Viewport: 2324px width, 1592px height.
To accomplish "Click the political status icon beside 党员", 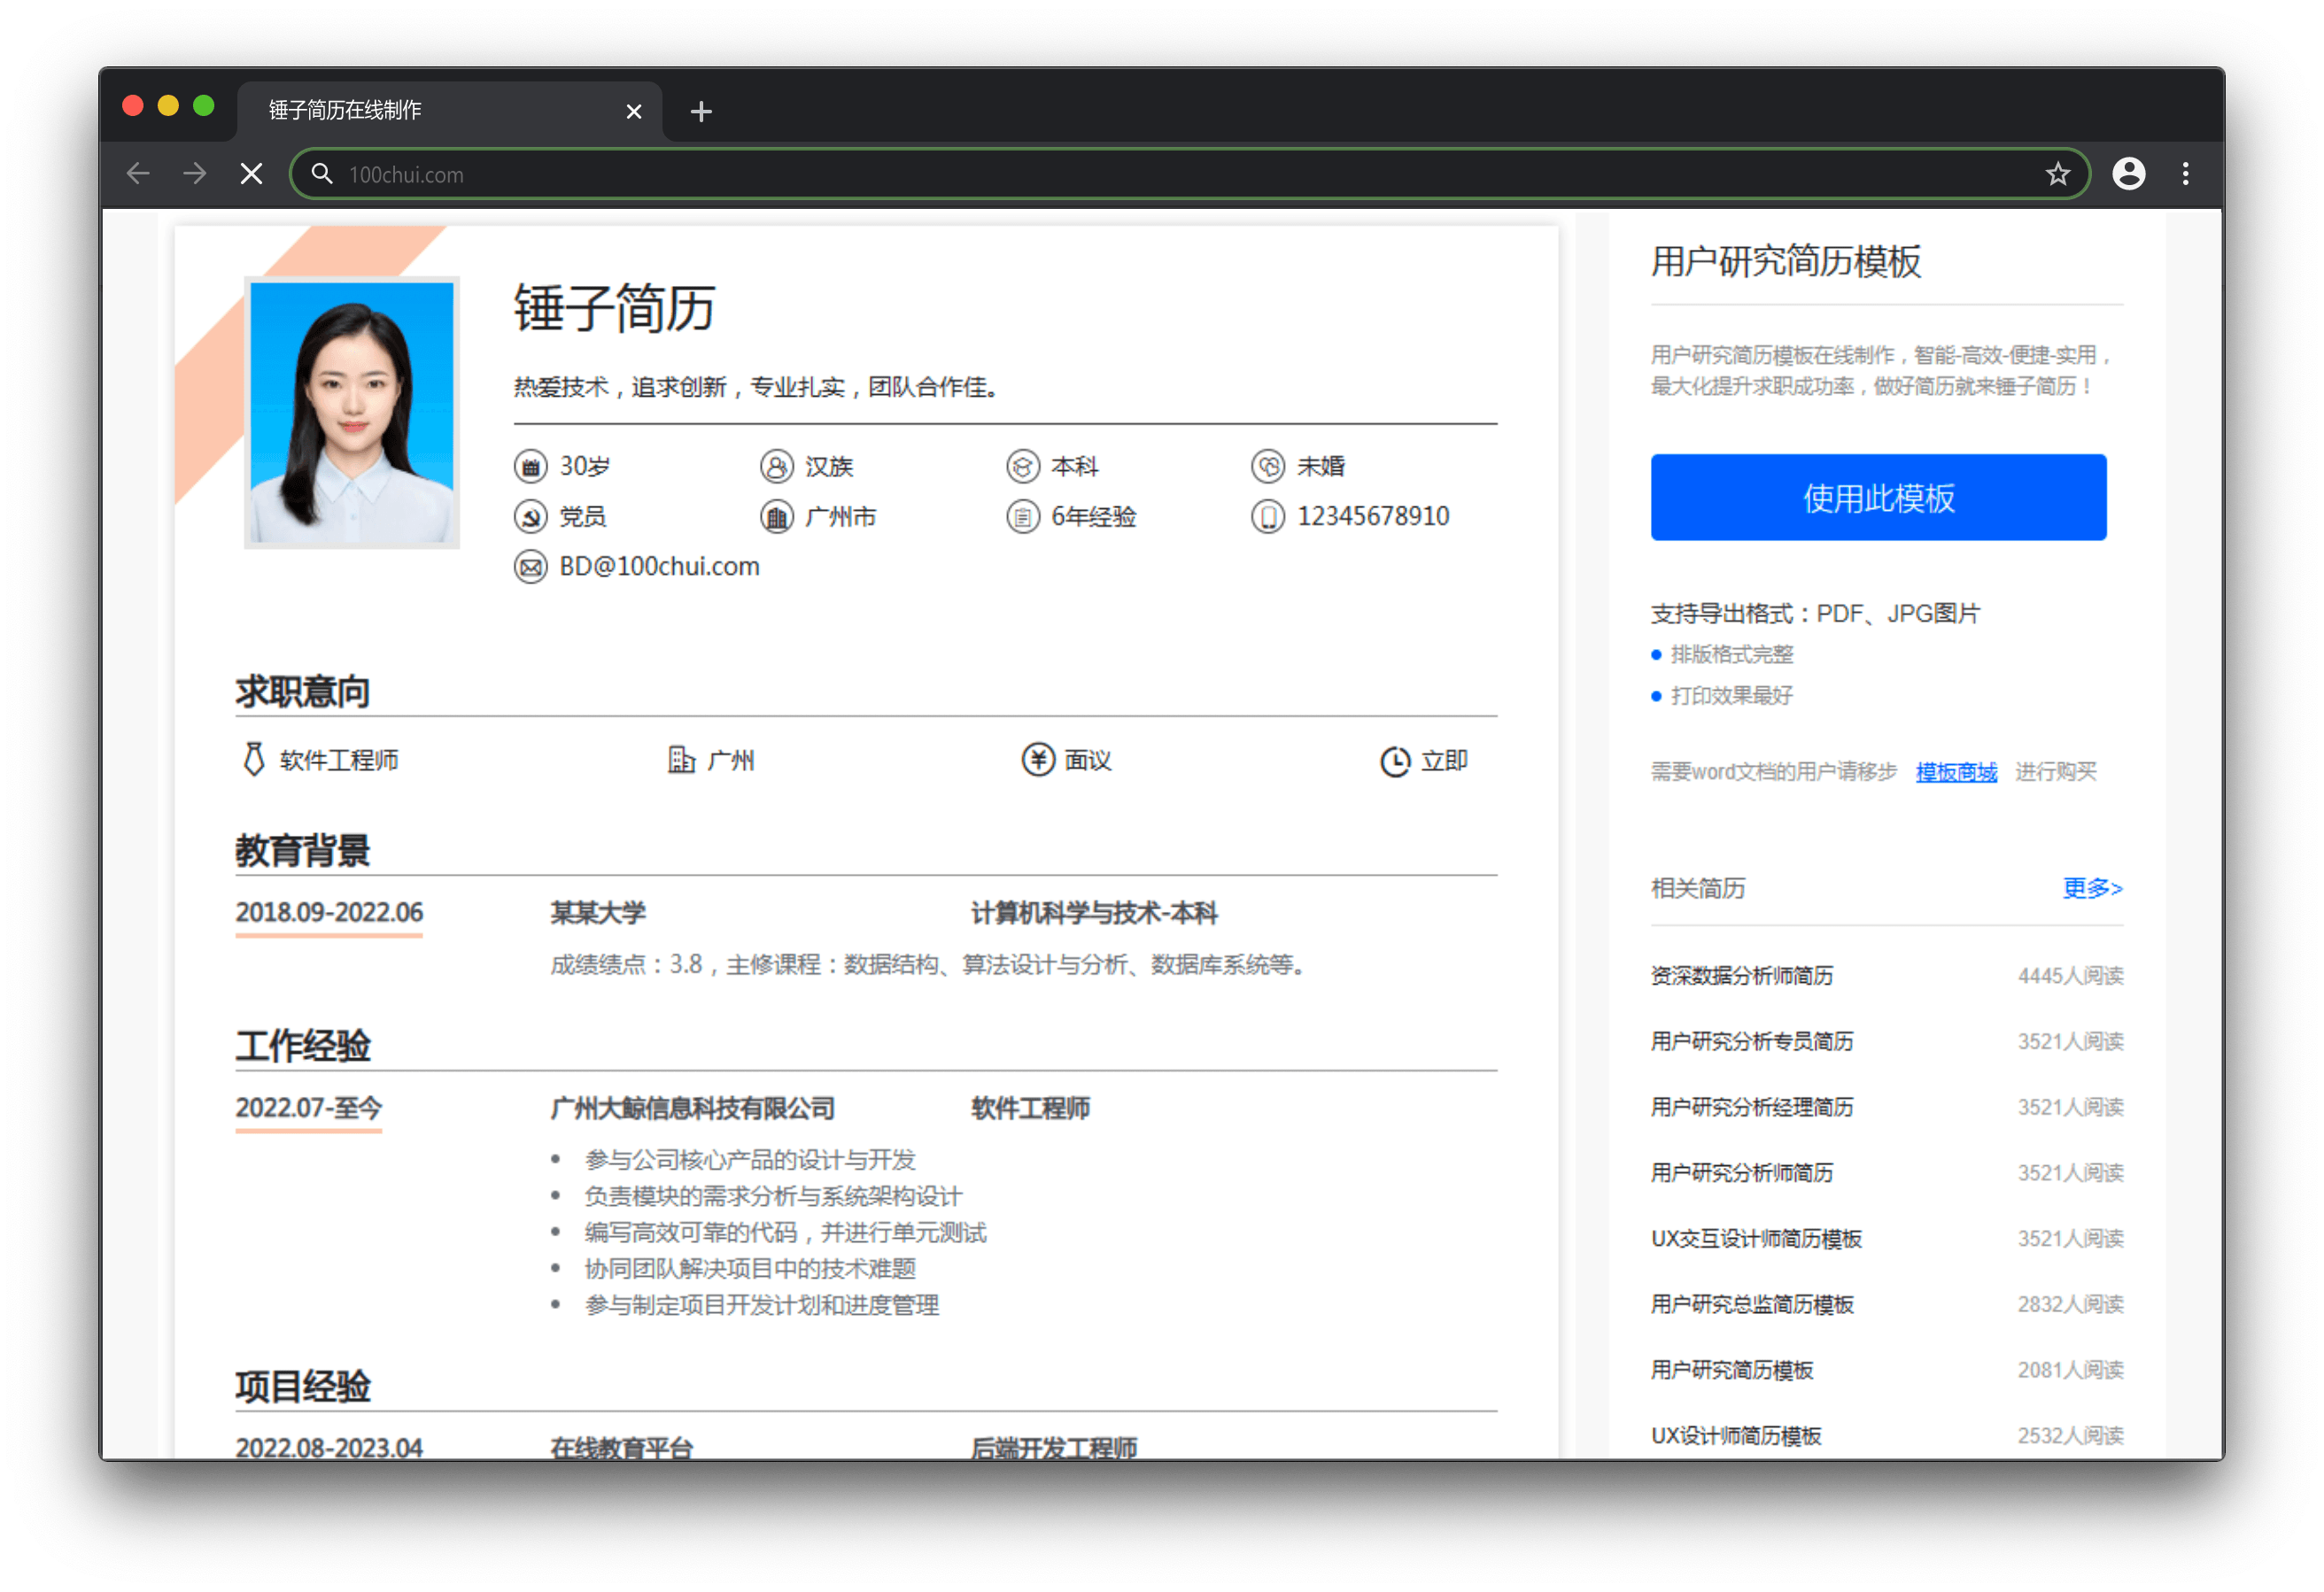I will (x=530, y=516).
